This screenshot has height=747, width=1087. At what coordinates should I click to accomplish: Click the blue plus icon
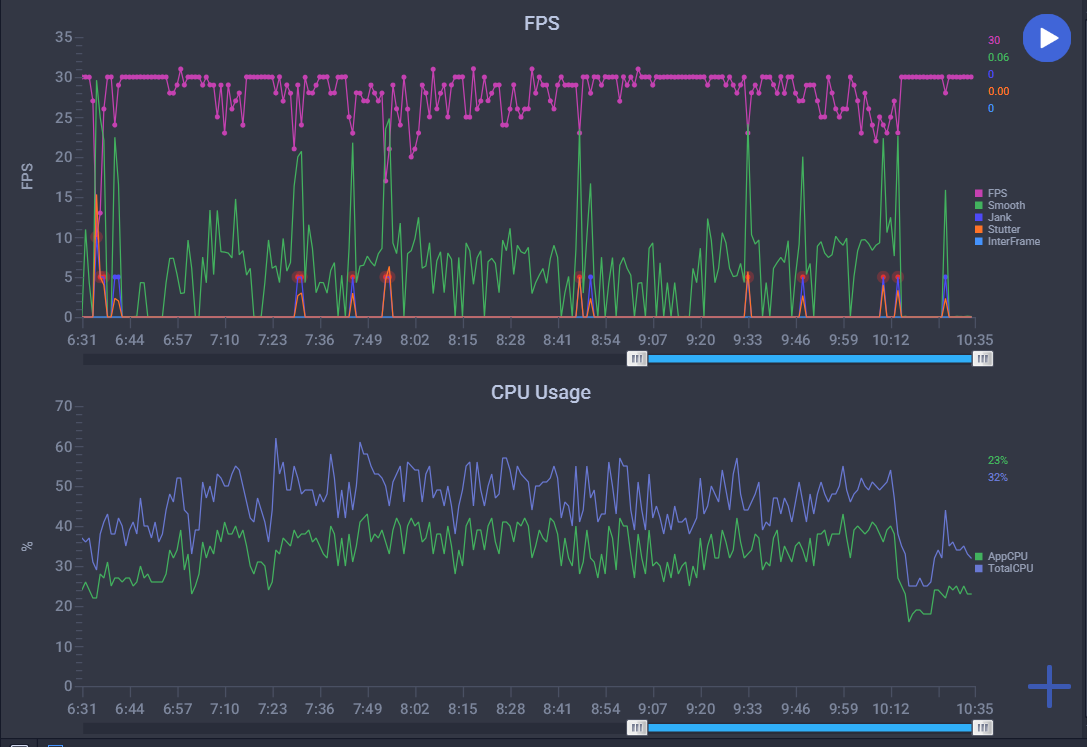(1049, 686)
